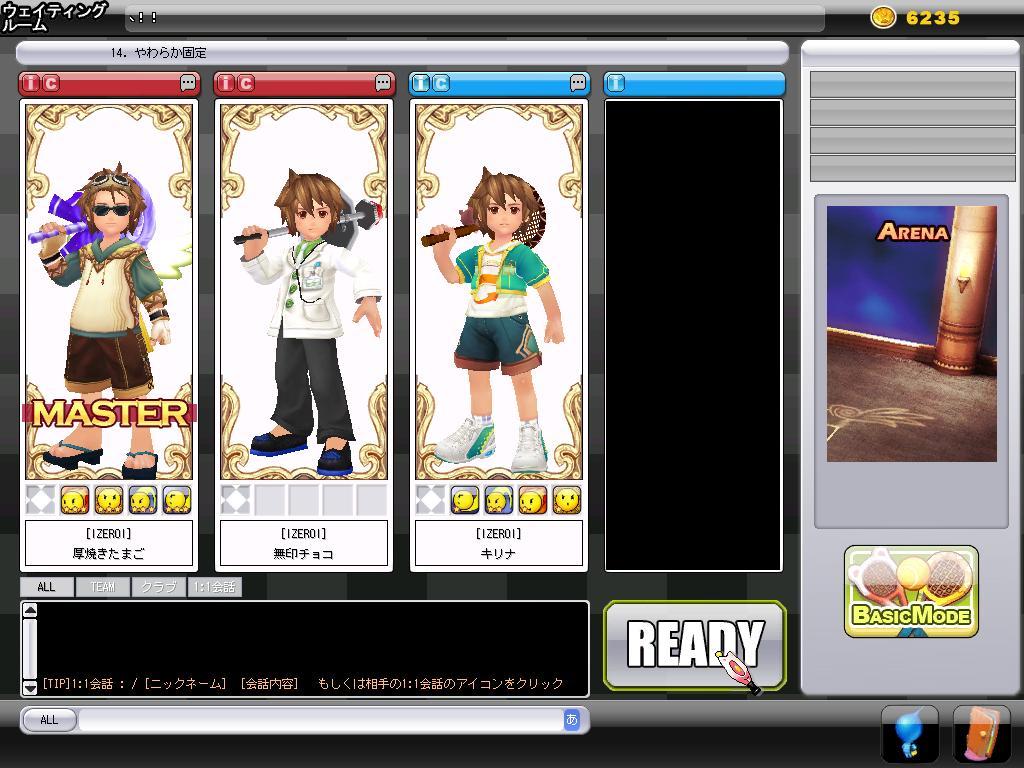Click the Arena court preview image

[911, 334]
